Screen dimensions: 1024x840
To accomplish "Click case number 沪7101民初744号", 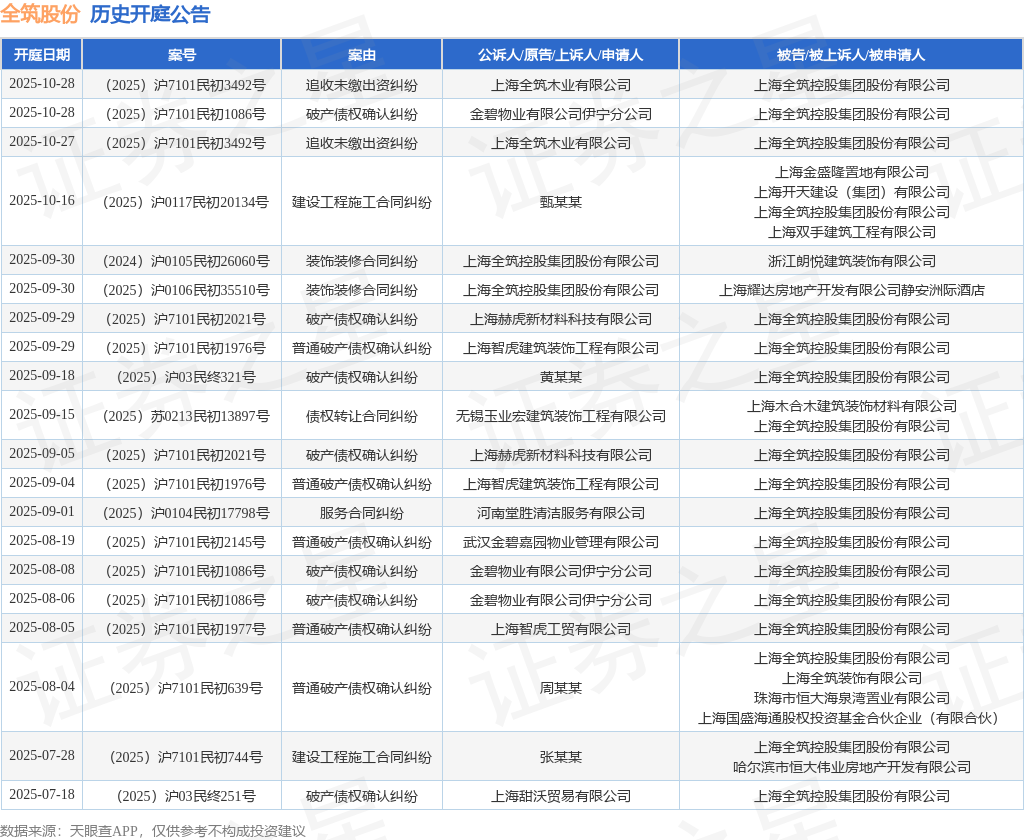I will (186, 758).
